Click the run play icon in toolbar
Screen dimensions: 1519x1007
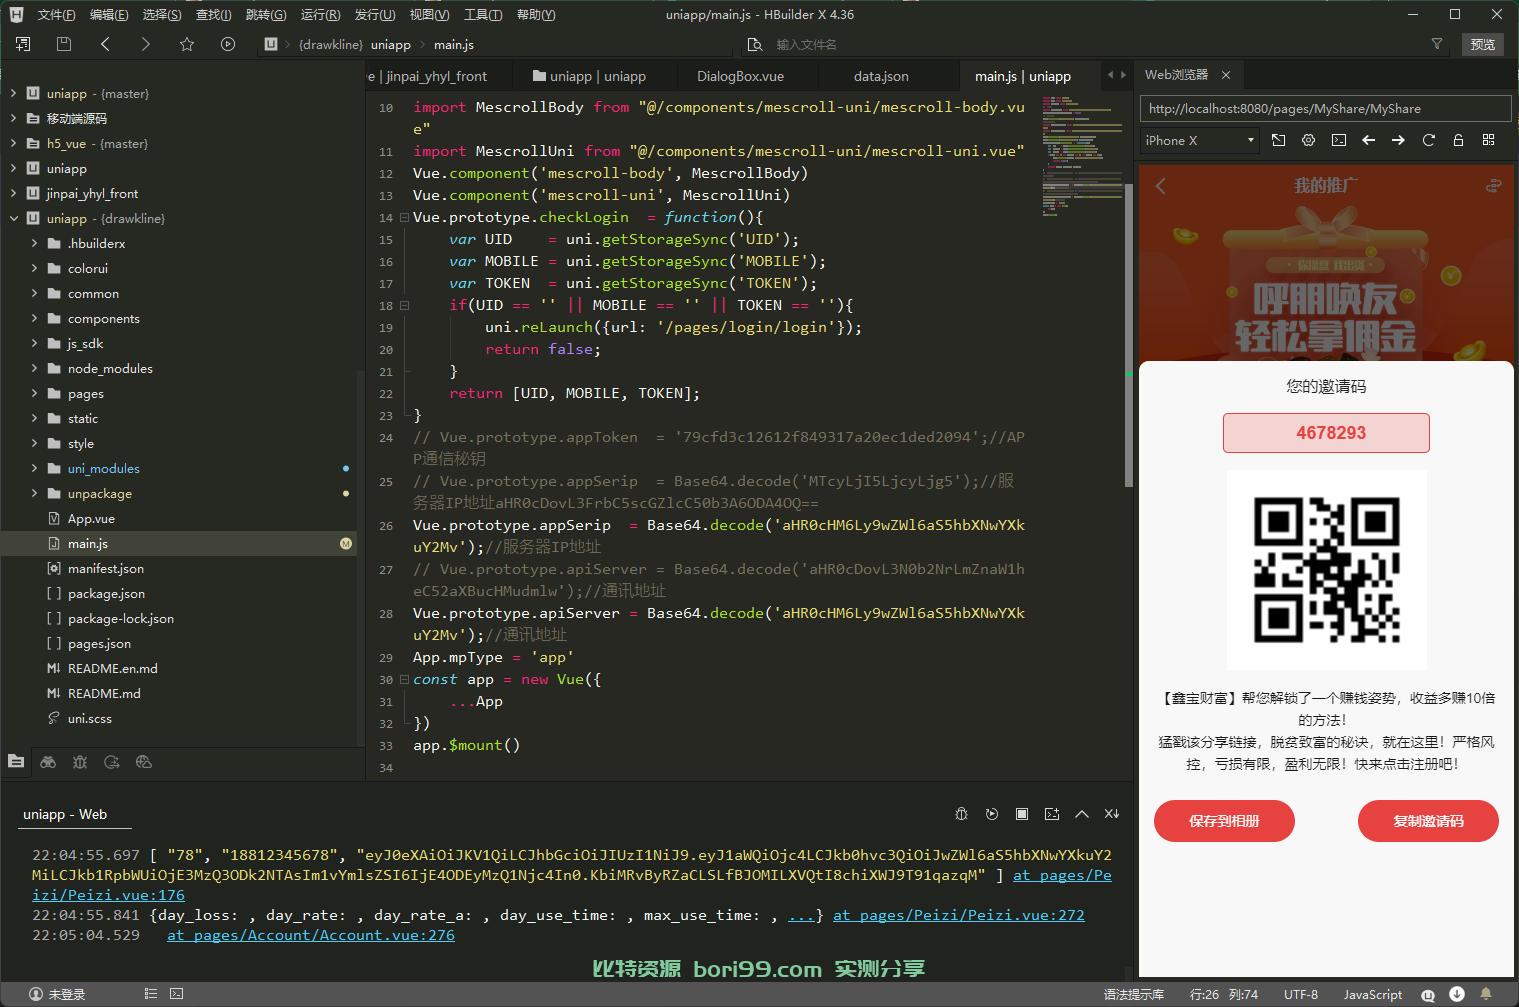click(x=228, y=44)
